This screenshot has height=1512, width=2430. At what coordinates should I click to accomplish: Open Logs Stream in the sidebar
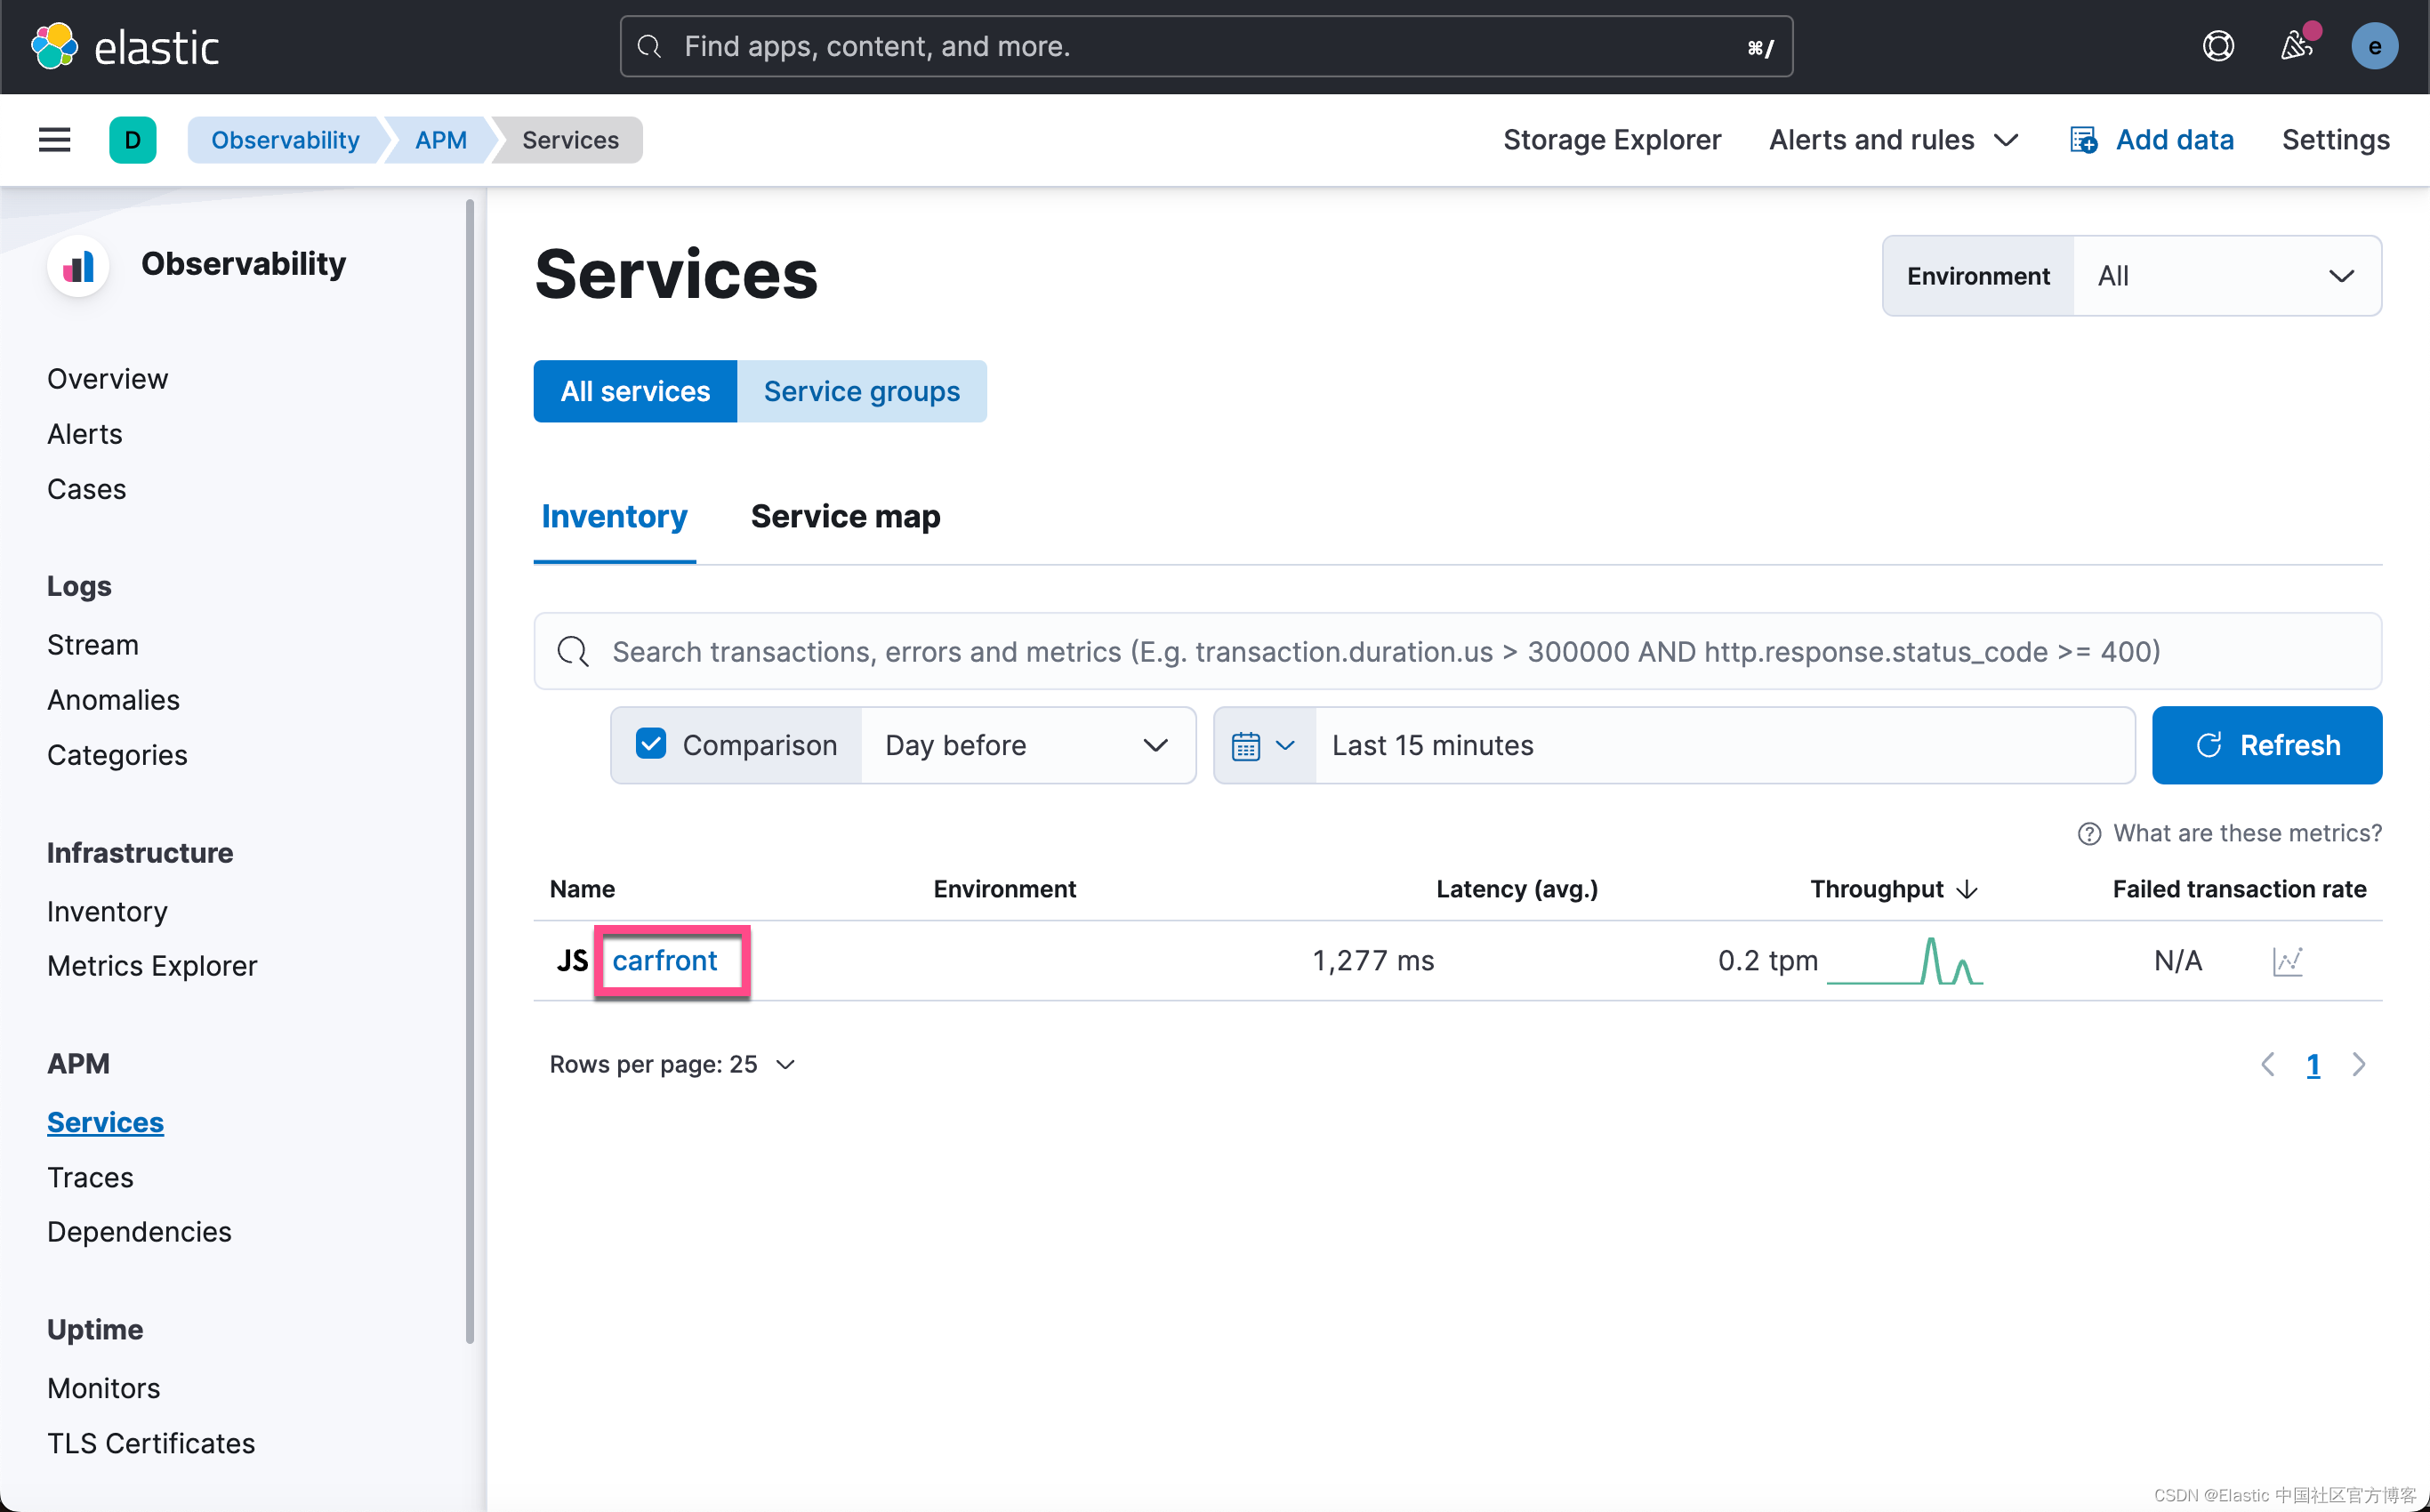[x=92, y=646]
